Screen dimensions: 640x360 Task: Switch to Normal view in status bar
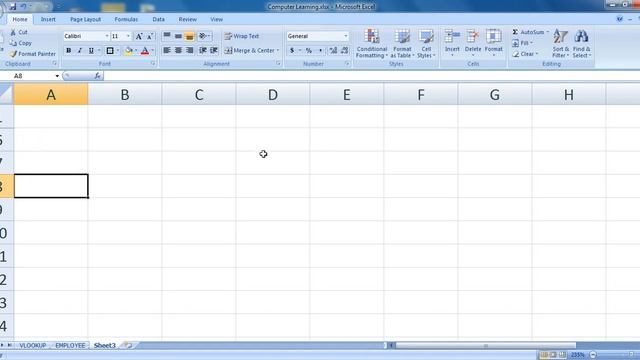click(544, 355)
